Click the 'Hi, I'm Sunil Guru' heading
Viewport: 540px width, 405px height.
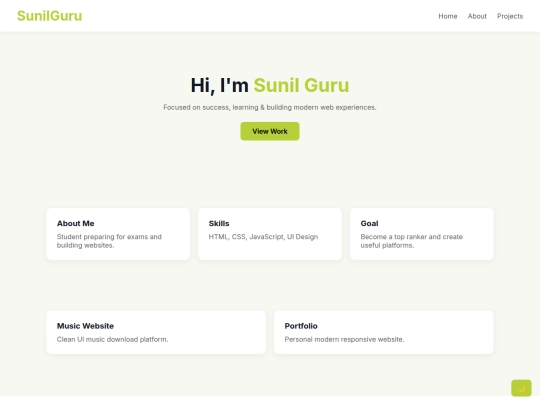(270, 85)
